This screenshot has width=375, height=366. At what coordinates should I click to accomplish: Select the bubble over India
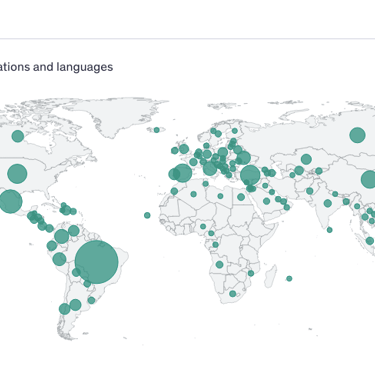click(328, 203)
